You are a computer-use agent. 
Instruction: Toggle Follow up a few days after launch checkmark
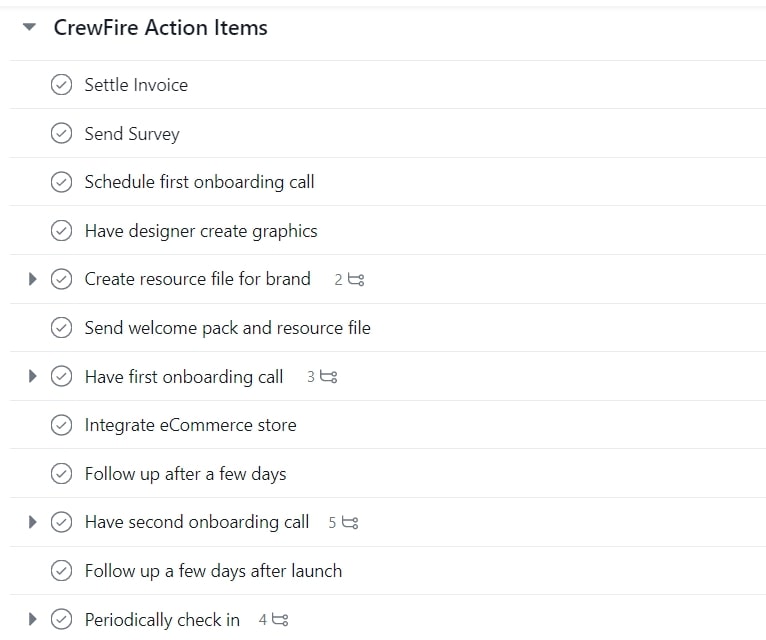point(61,571)
